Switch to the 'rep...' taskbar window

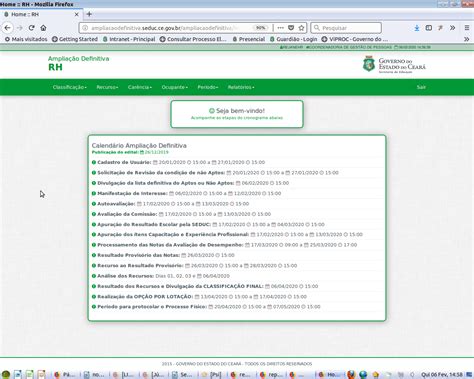pyautogui.click(x=272, y=375)
